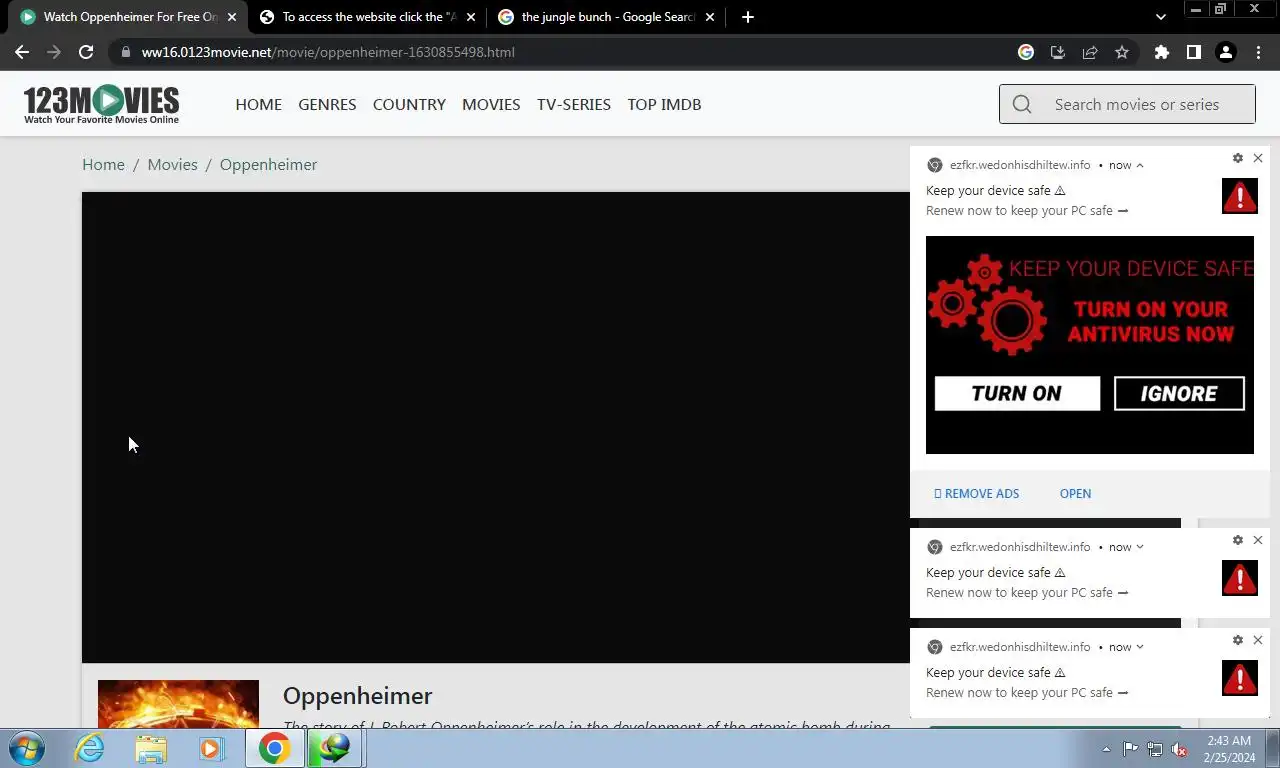Open the GENRES menu
This screenshot has width=1280, height=768.
click(x=327, y=104)
